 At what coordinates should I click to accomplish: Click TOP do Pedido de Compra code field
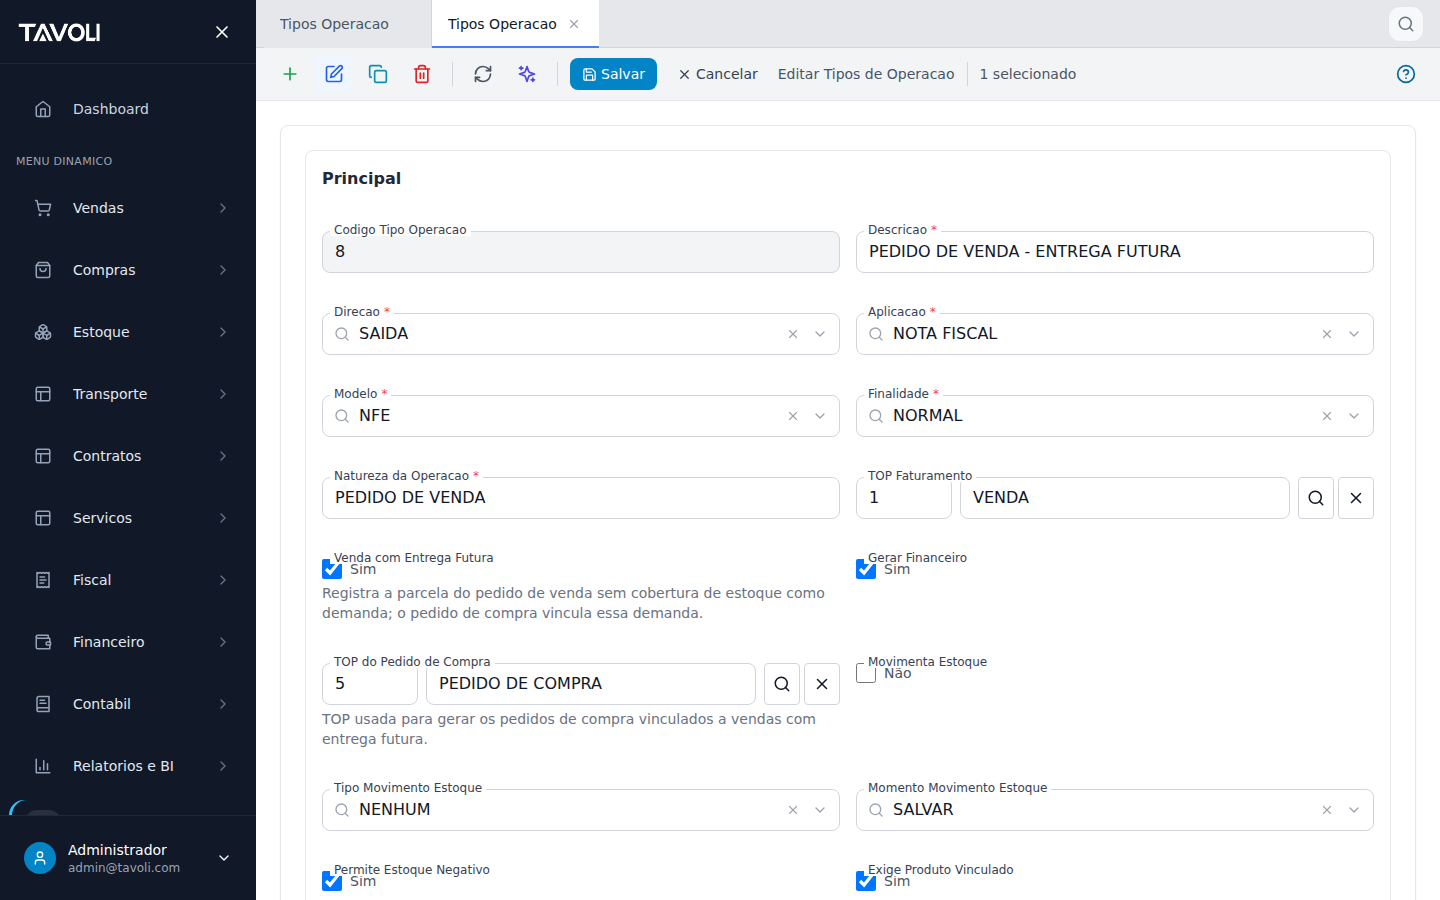pos(370,684)
